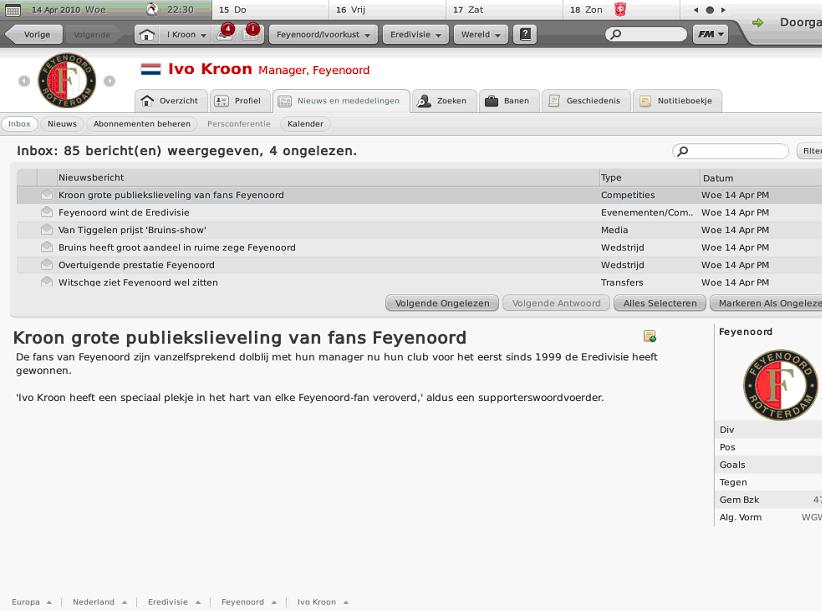Sort by the Datum column header

[761, 178]
